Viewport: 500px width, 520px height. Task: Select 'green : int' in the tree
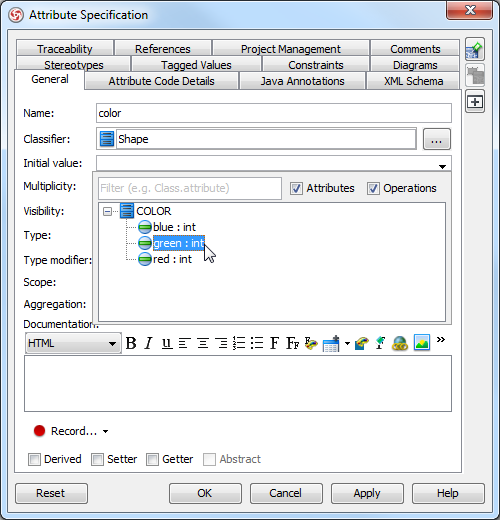click(x=179, y=243)
